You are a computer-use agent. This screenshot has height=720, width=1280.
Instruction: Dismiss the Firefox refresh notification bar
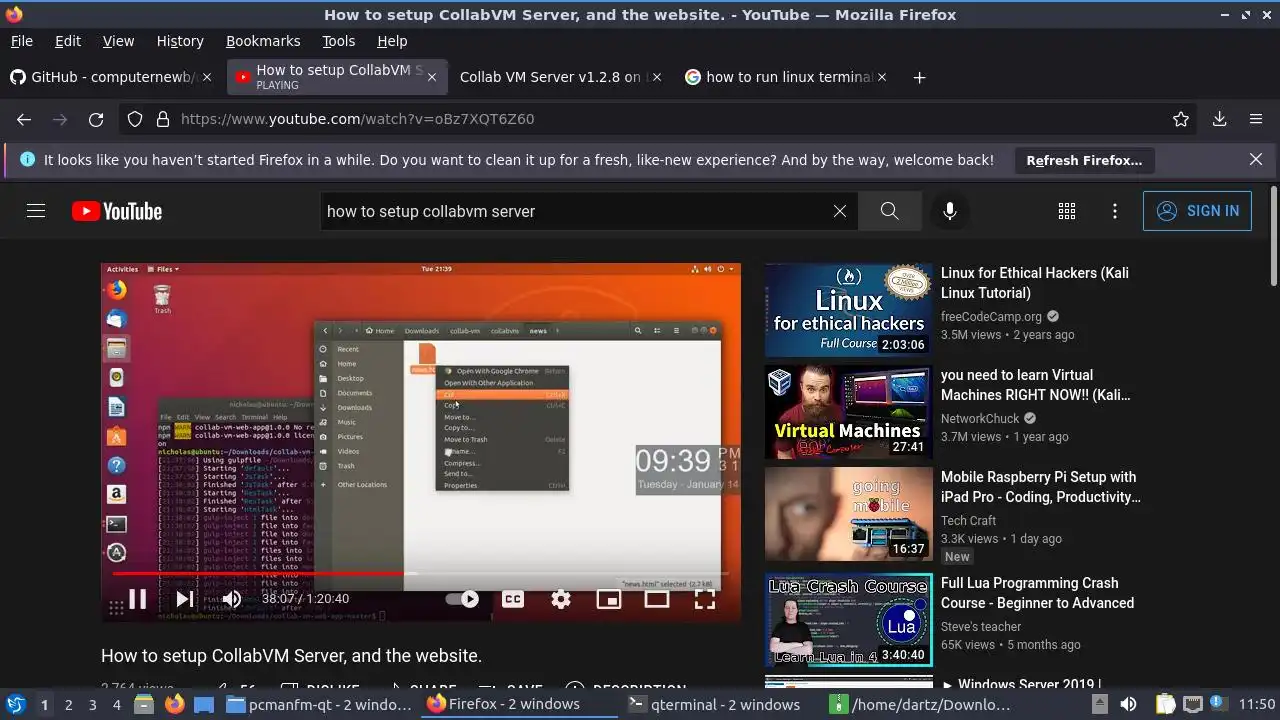[x=1256, y=159]
